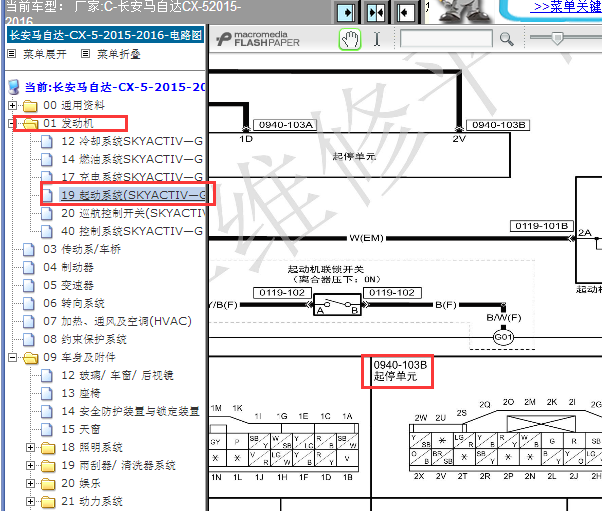Open 17 充电系统SKYACTIV-G diagram
The height and width of the screenshot is (511, 602).
[132, 177]
